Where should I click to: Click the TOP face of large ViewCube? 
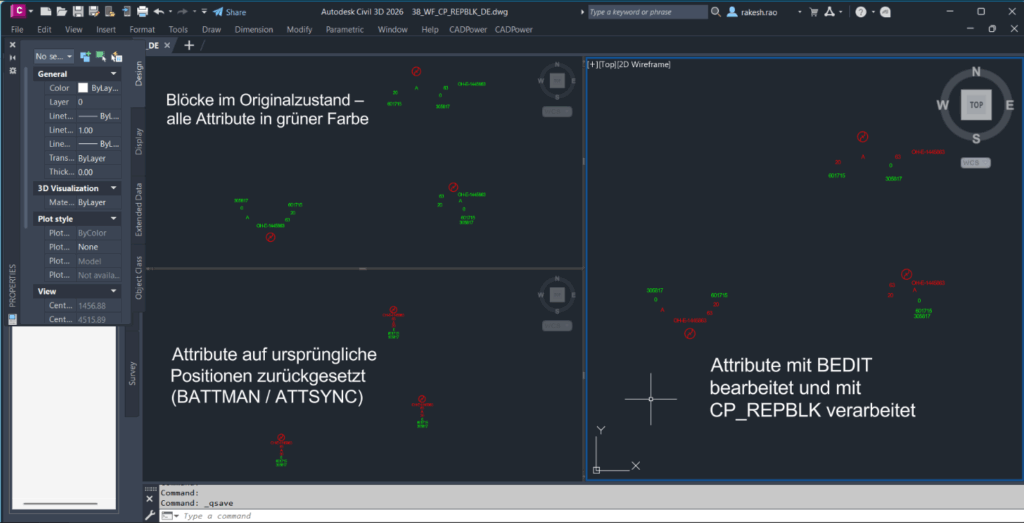976,104
